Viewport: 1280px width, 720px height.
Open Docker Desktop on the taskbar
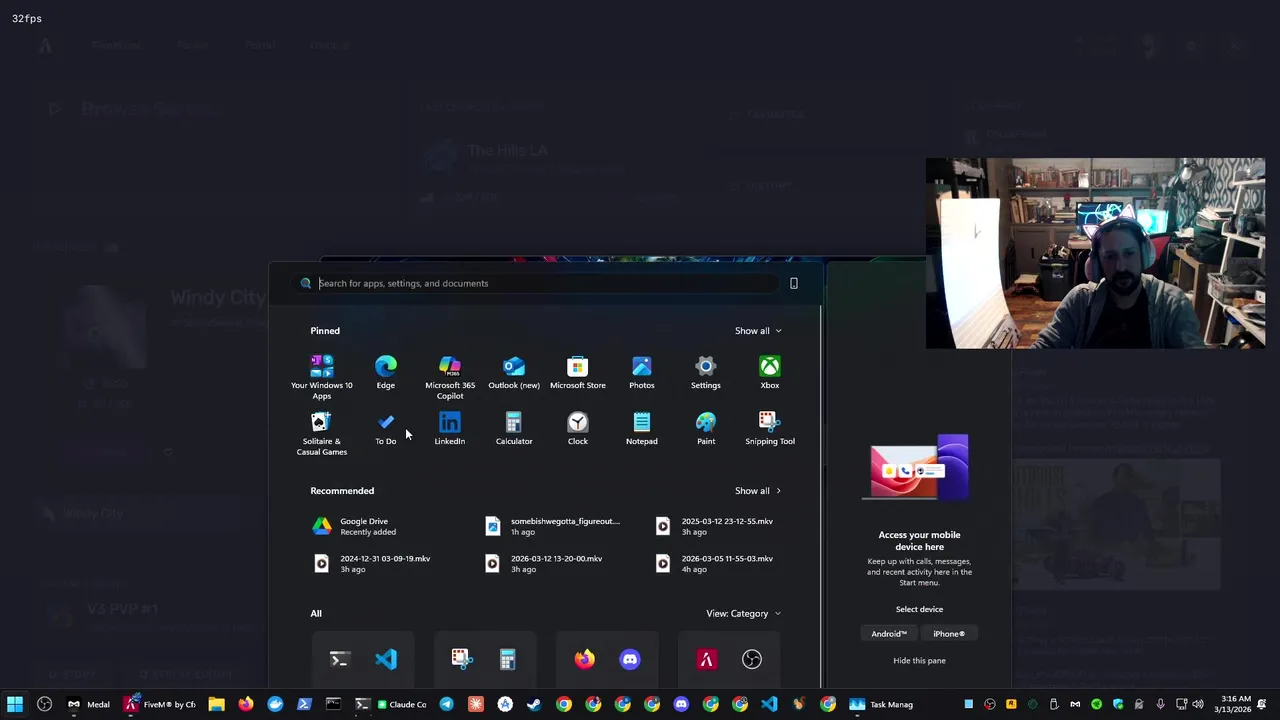[x=275, y=704]
